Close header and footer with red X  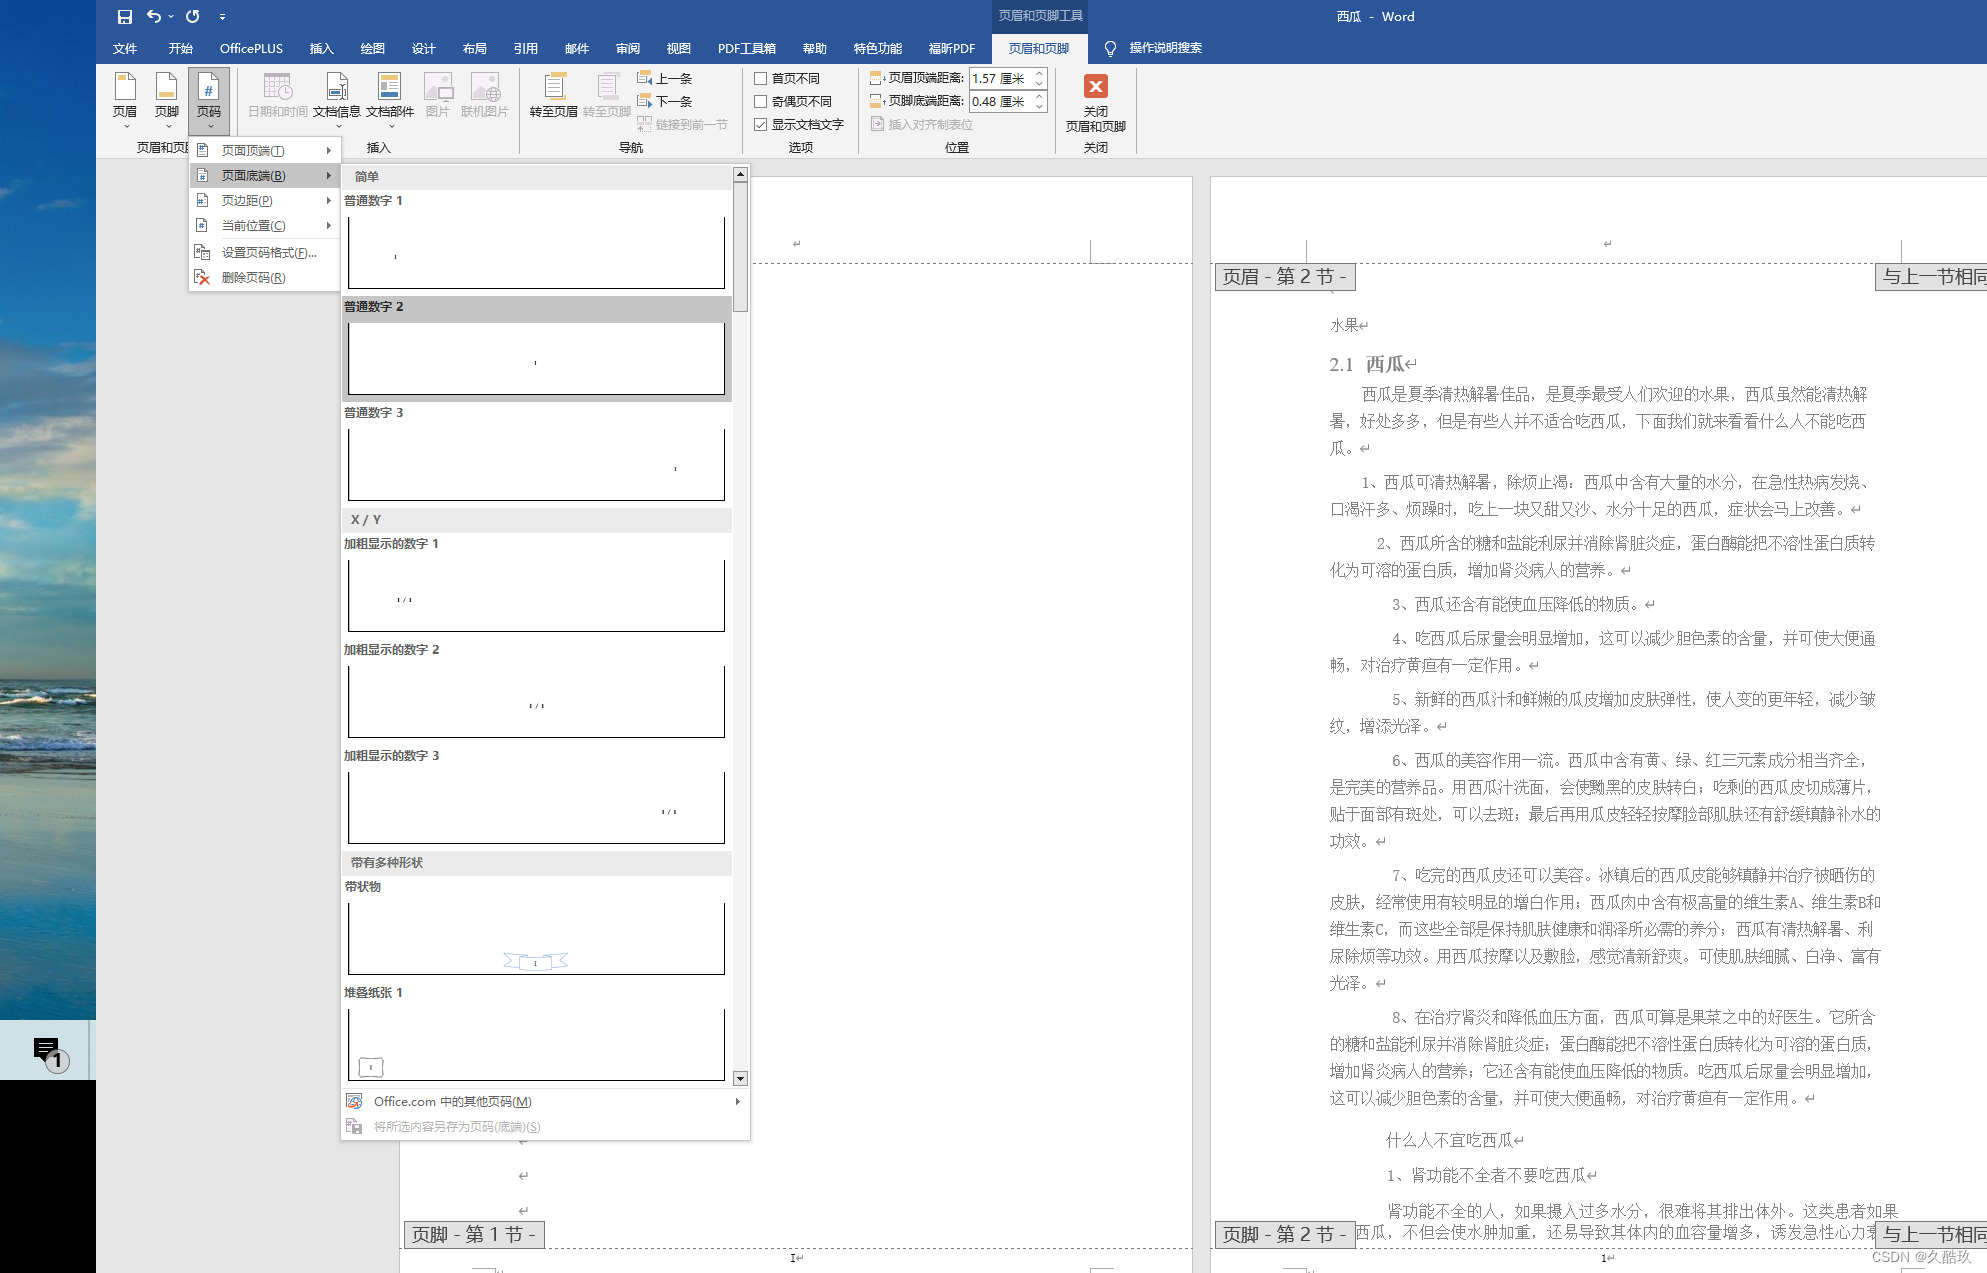tap(1095, 87)
